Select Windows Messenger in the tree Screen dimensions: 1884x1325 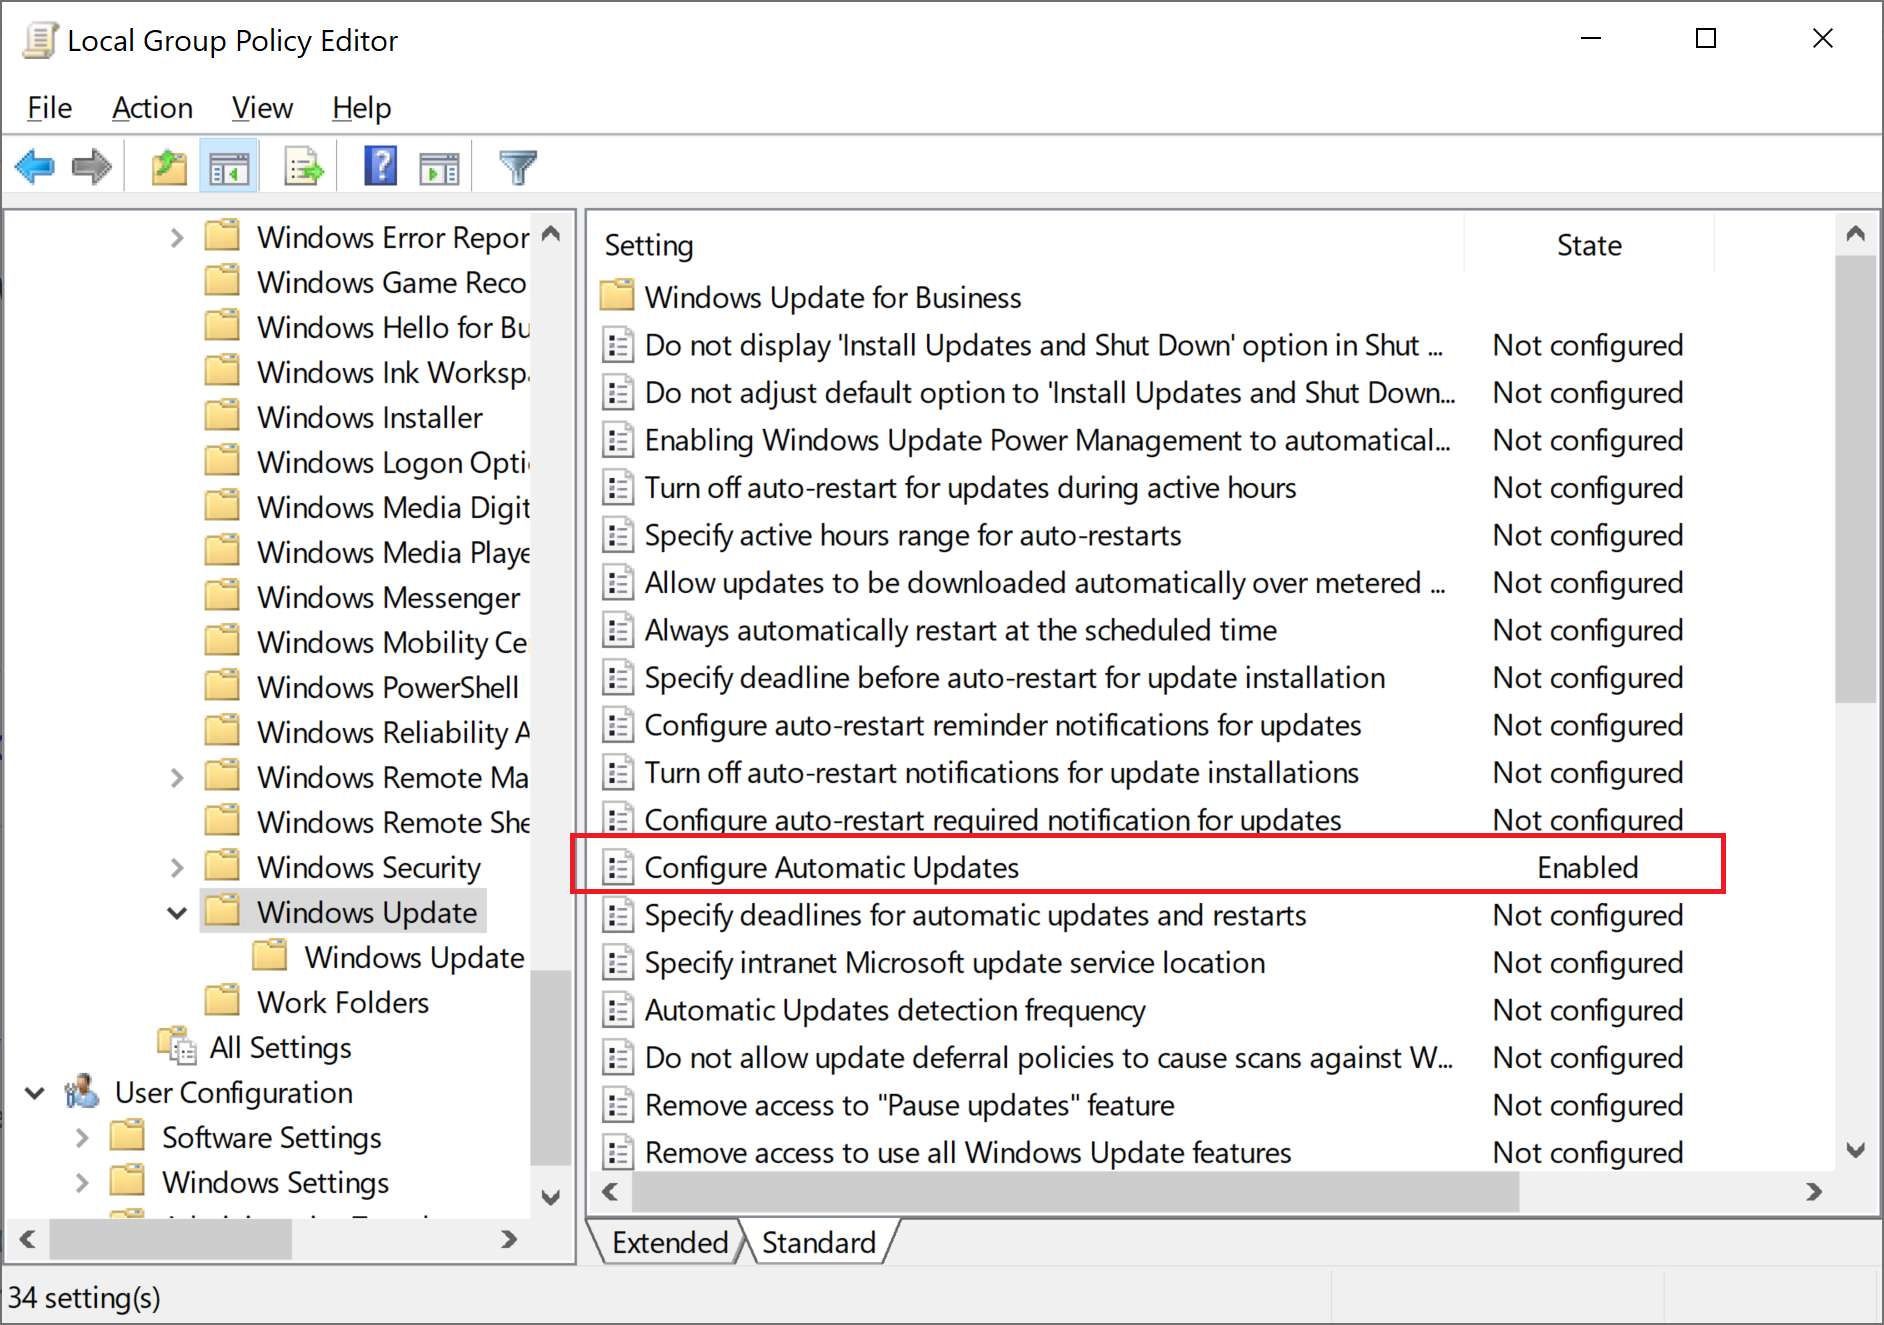point(388,597)
